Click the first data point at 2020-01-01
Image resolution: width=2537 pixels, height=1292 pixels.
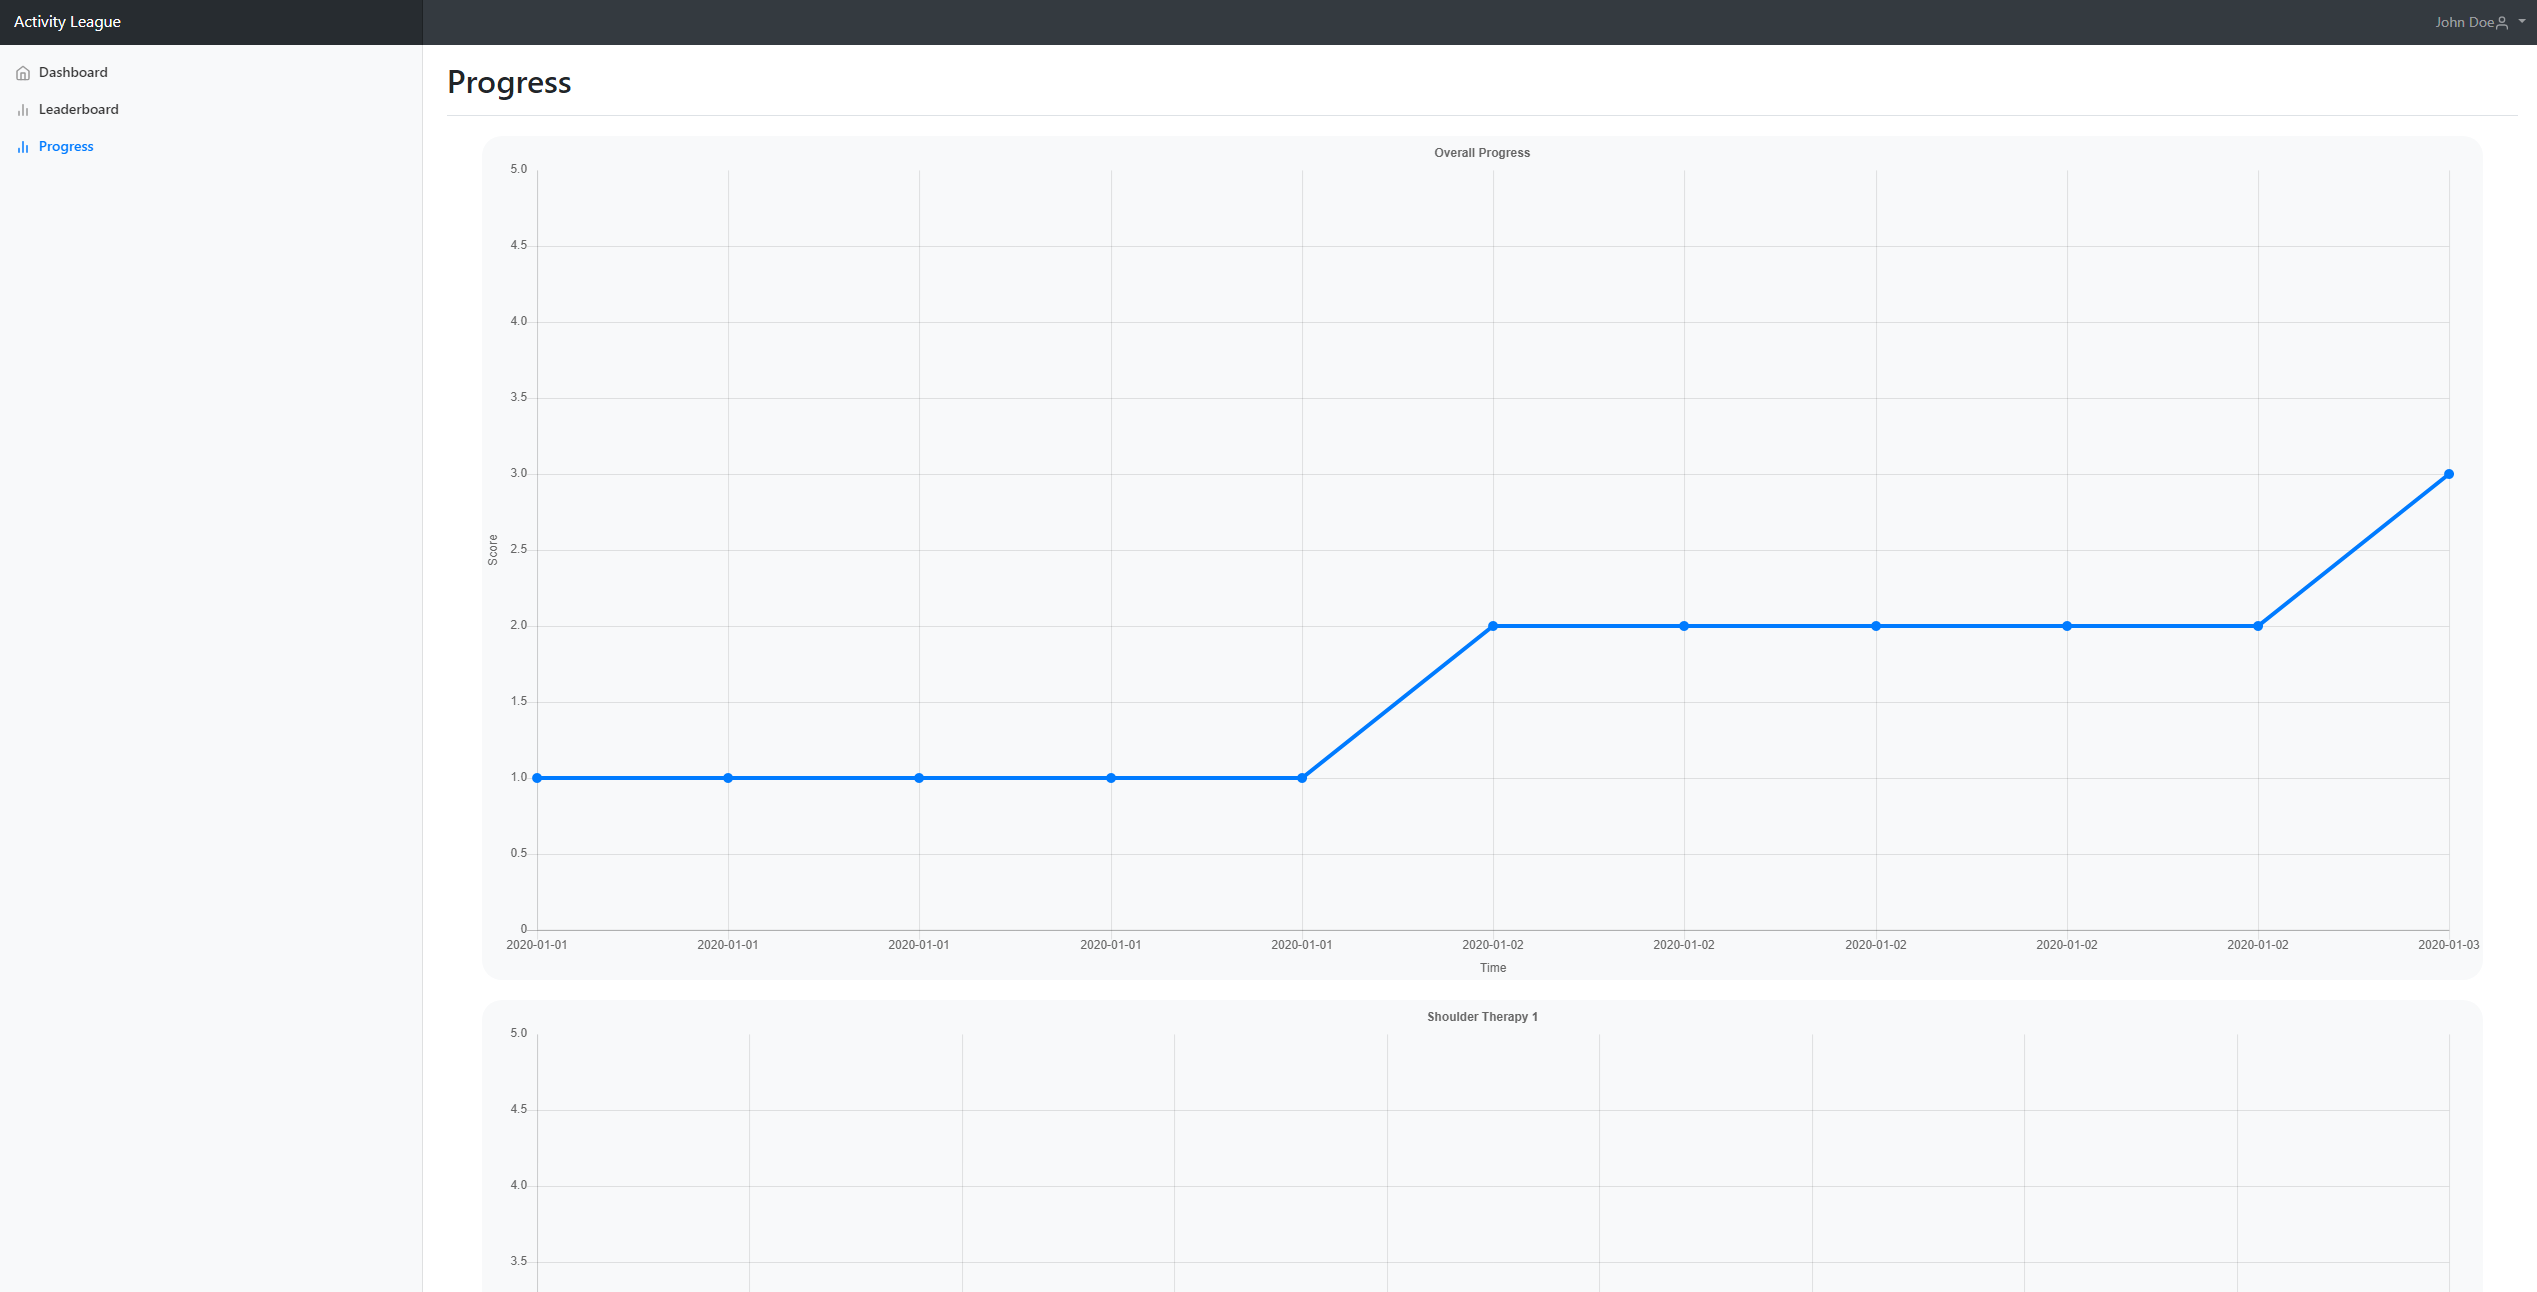pyautogui.click(x=537, y=778)
